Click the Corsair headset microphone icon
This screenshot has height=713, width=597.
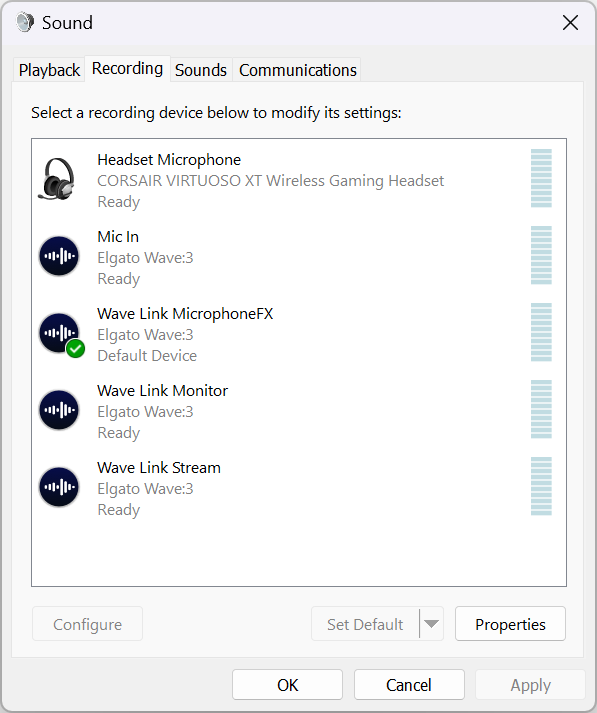[57, 179]
